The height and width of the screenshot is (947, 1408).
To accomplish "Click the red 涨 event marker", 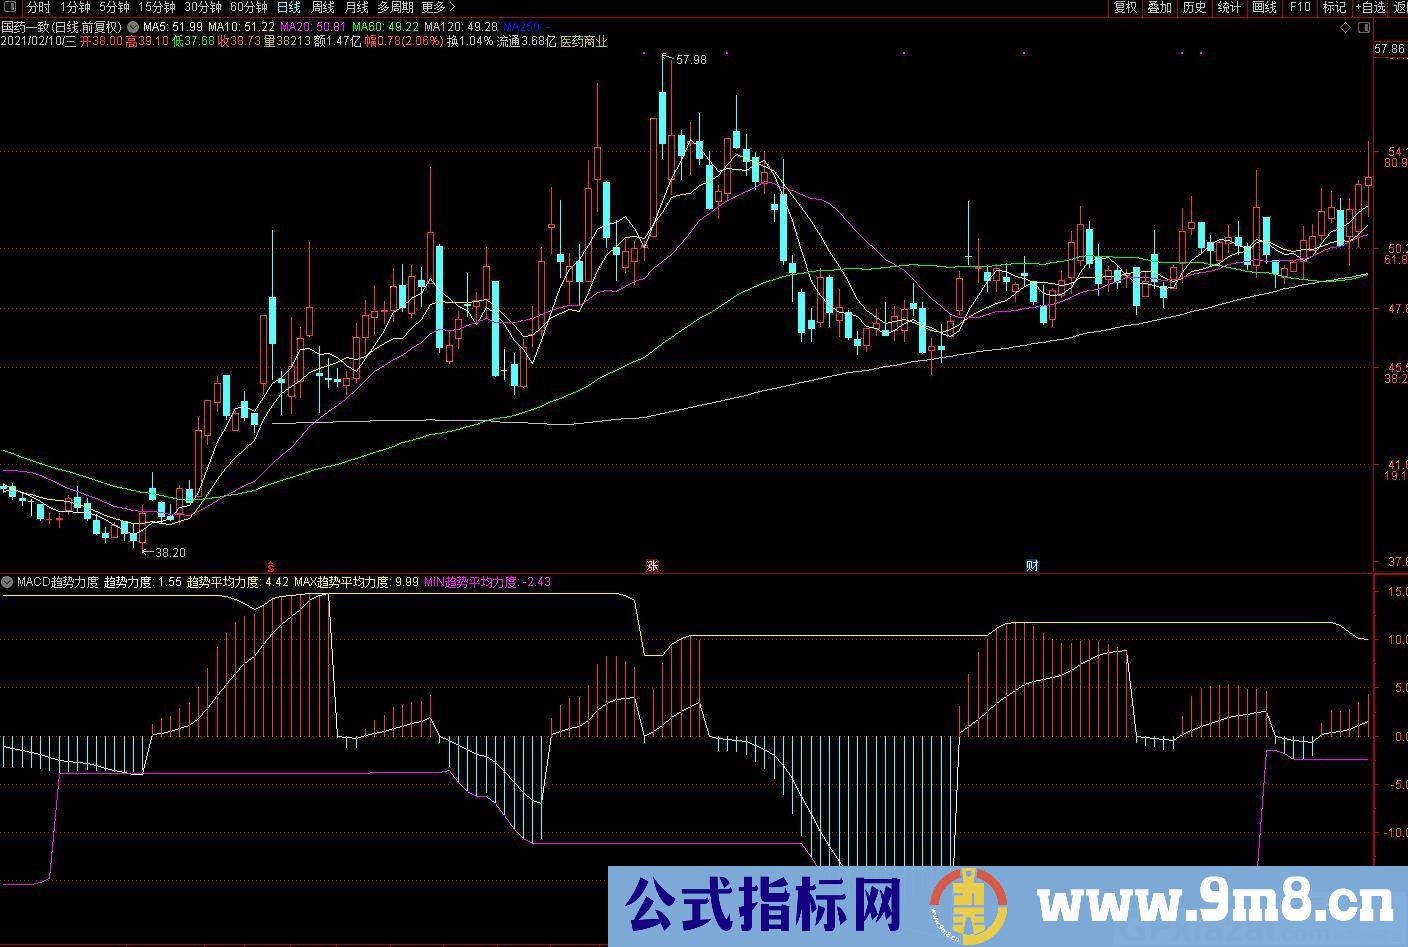I will click(652, 565).
